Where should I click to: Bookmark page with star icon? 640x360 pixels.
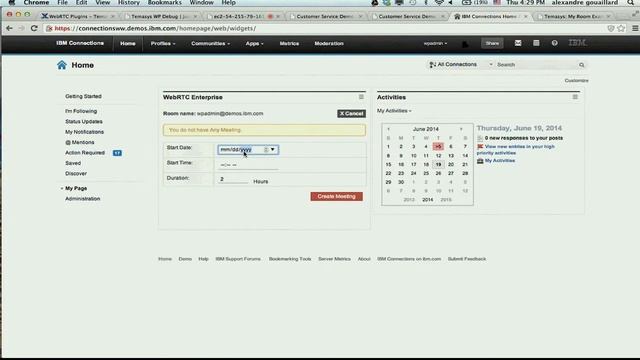621,28
